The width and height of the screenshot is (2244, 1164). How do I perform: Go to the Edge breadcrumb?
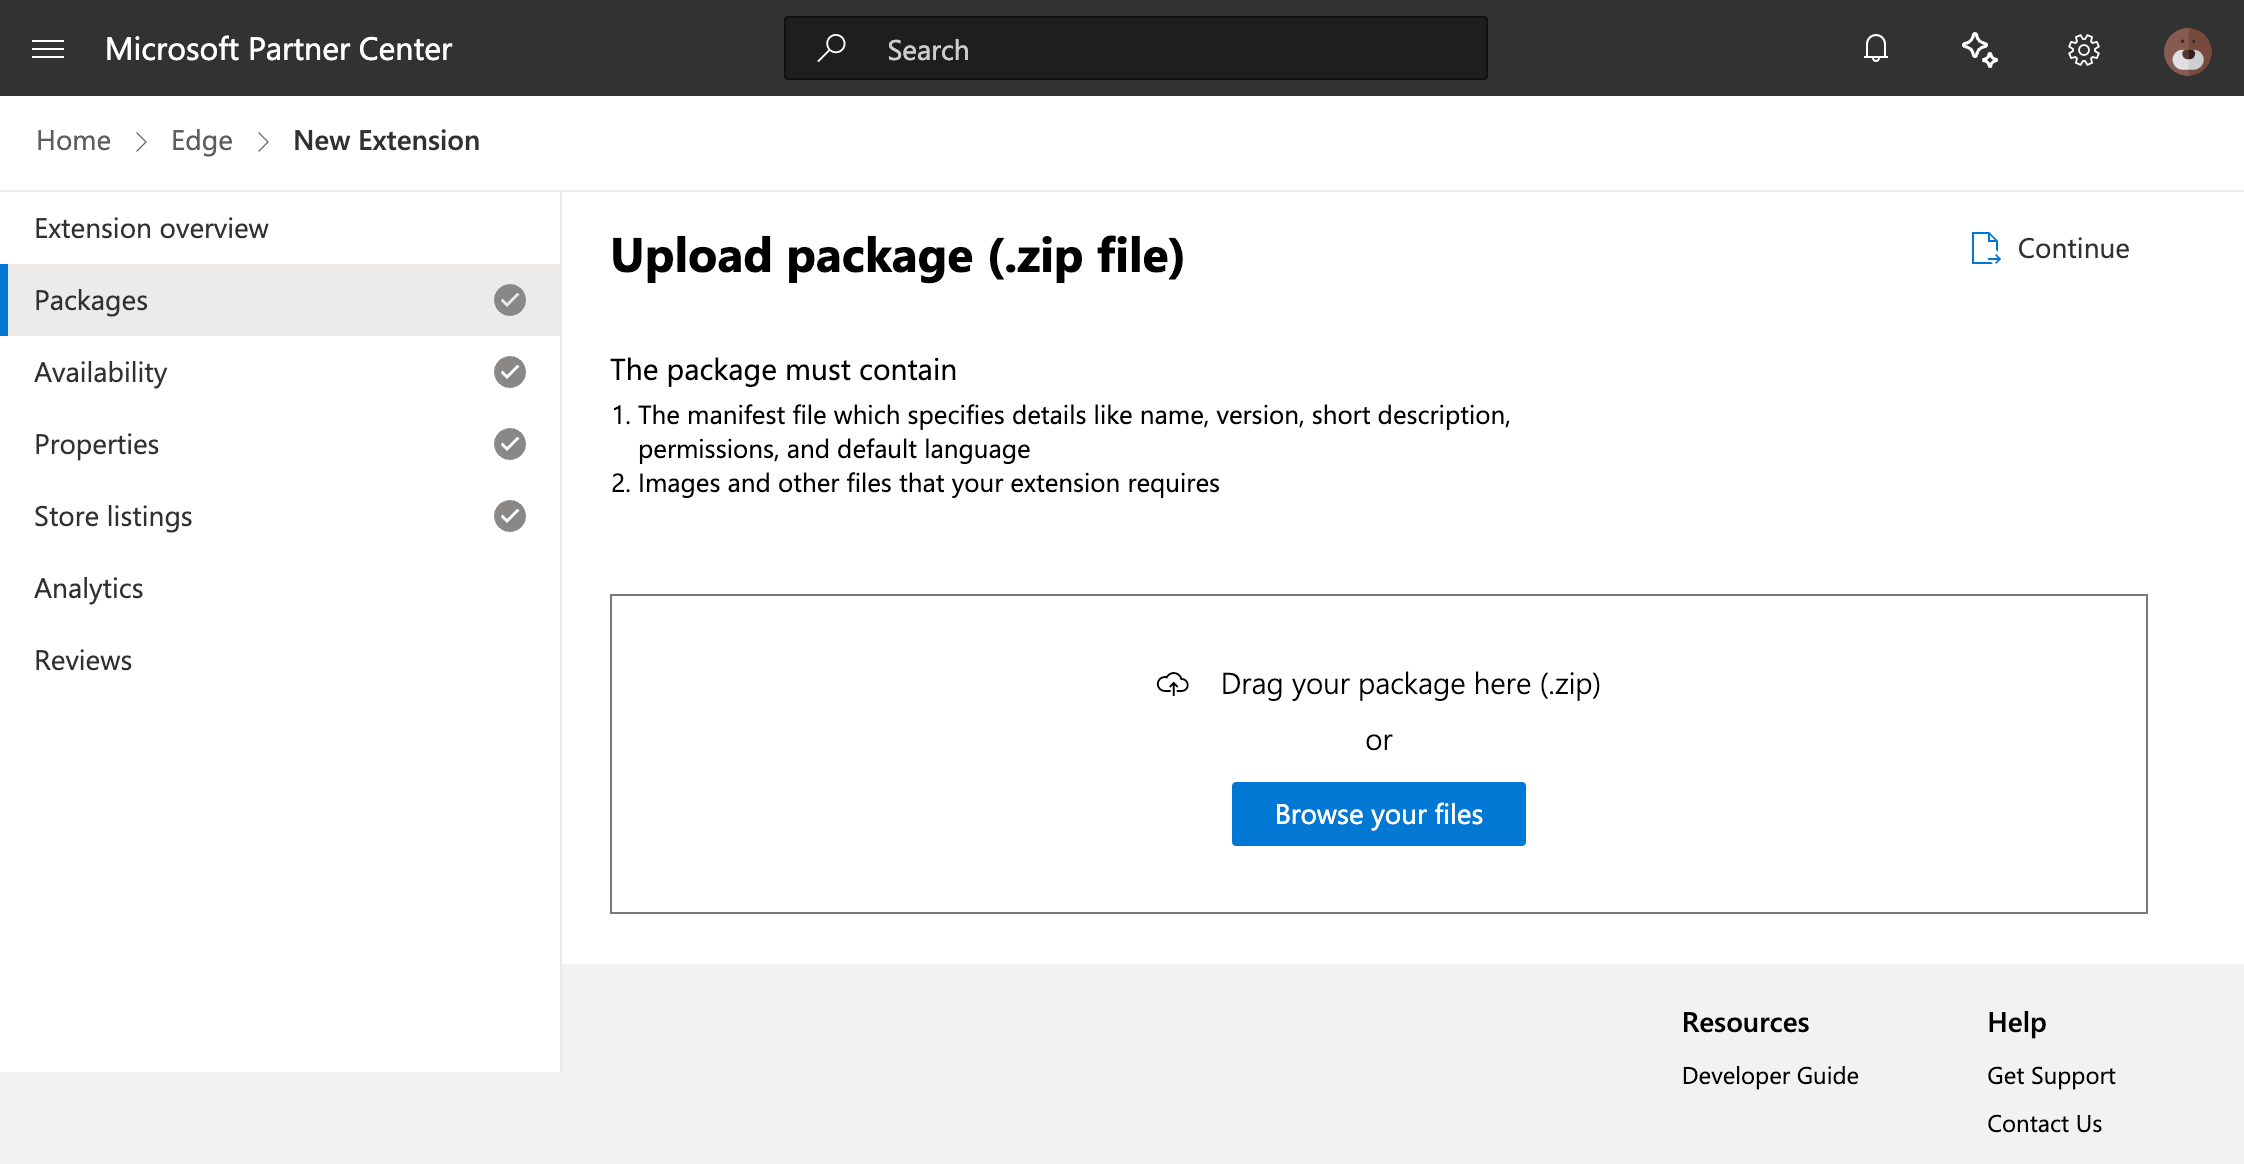click(201, 141)
